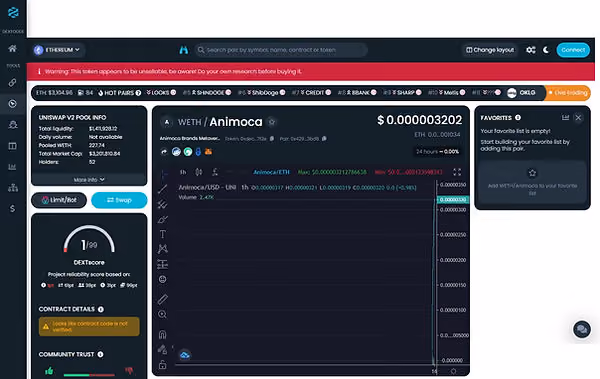The image size is (600, 379).
Task: Open the CoinGecko round green icon
Action: 188,152
